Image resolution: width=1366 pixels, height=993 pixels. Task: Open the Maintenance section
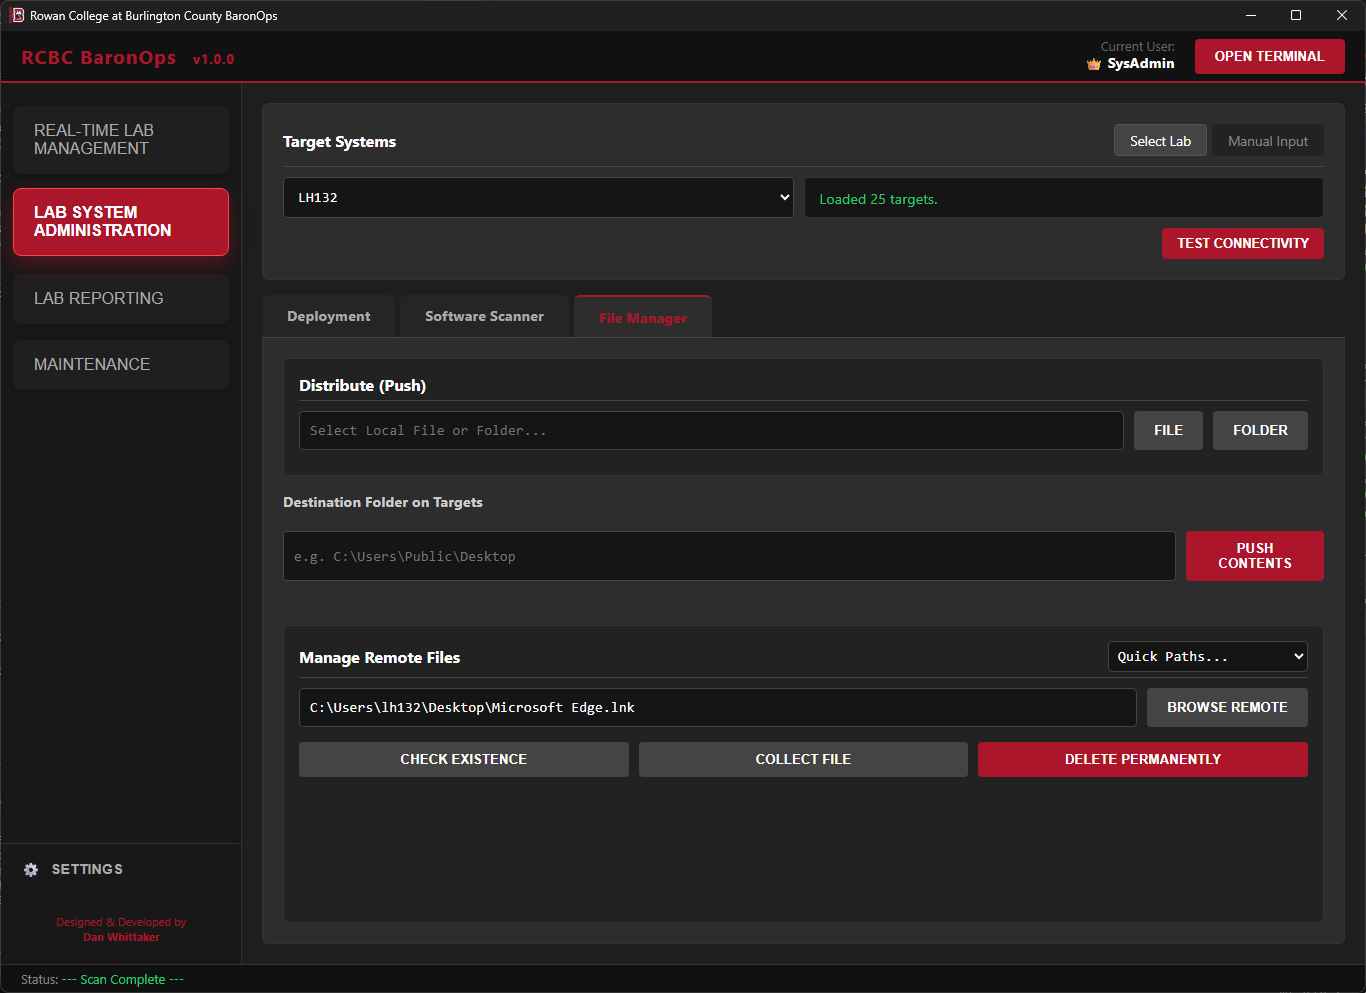[120, 364]
